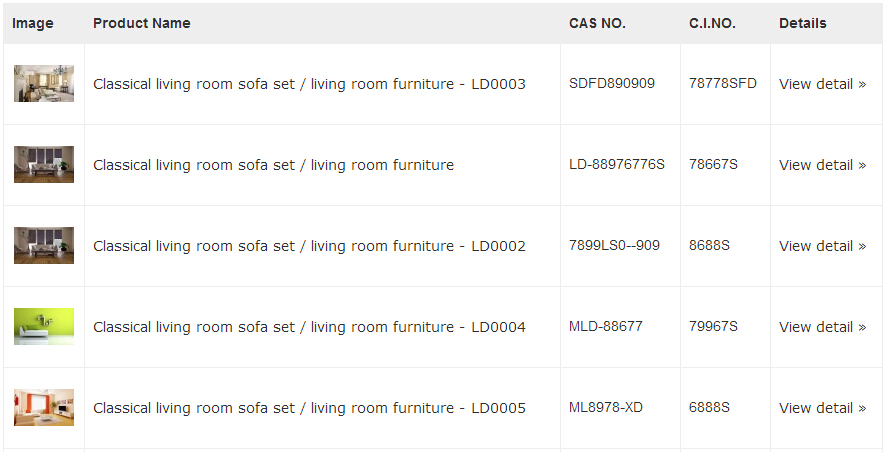The height and width of the screenshot is (452, 886).
Task: Click the CAS number ML8978-XD cell
Action: pyautogui.click(x=606, y=408)
